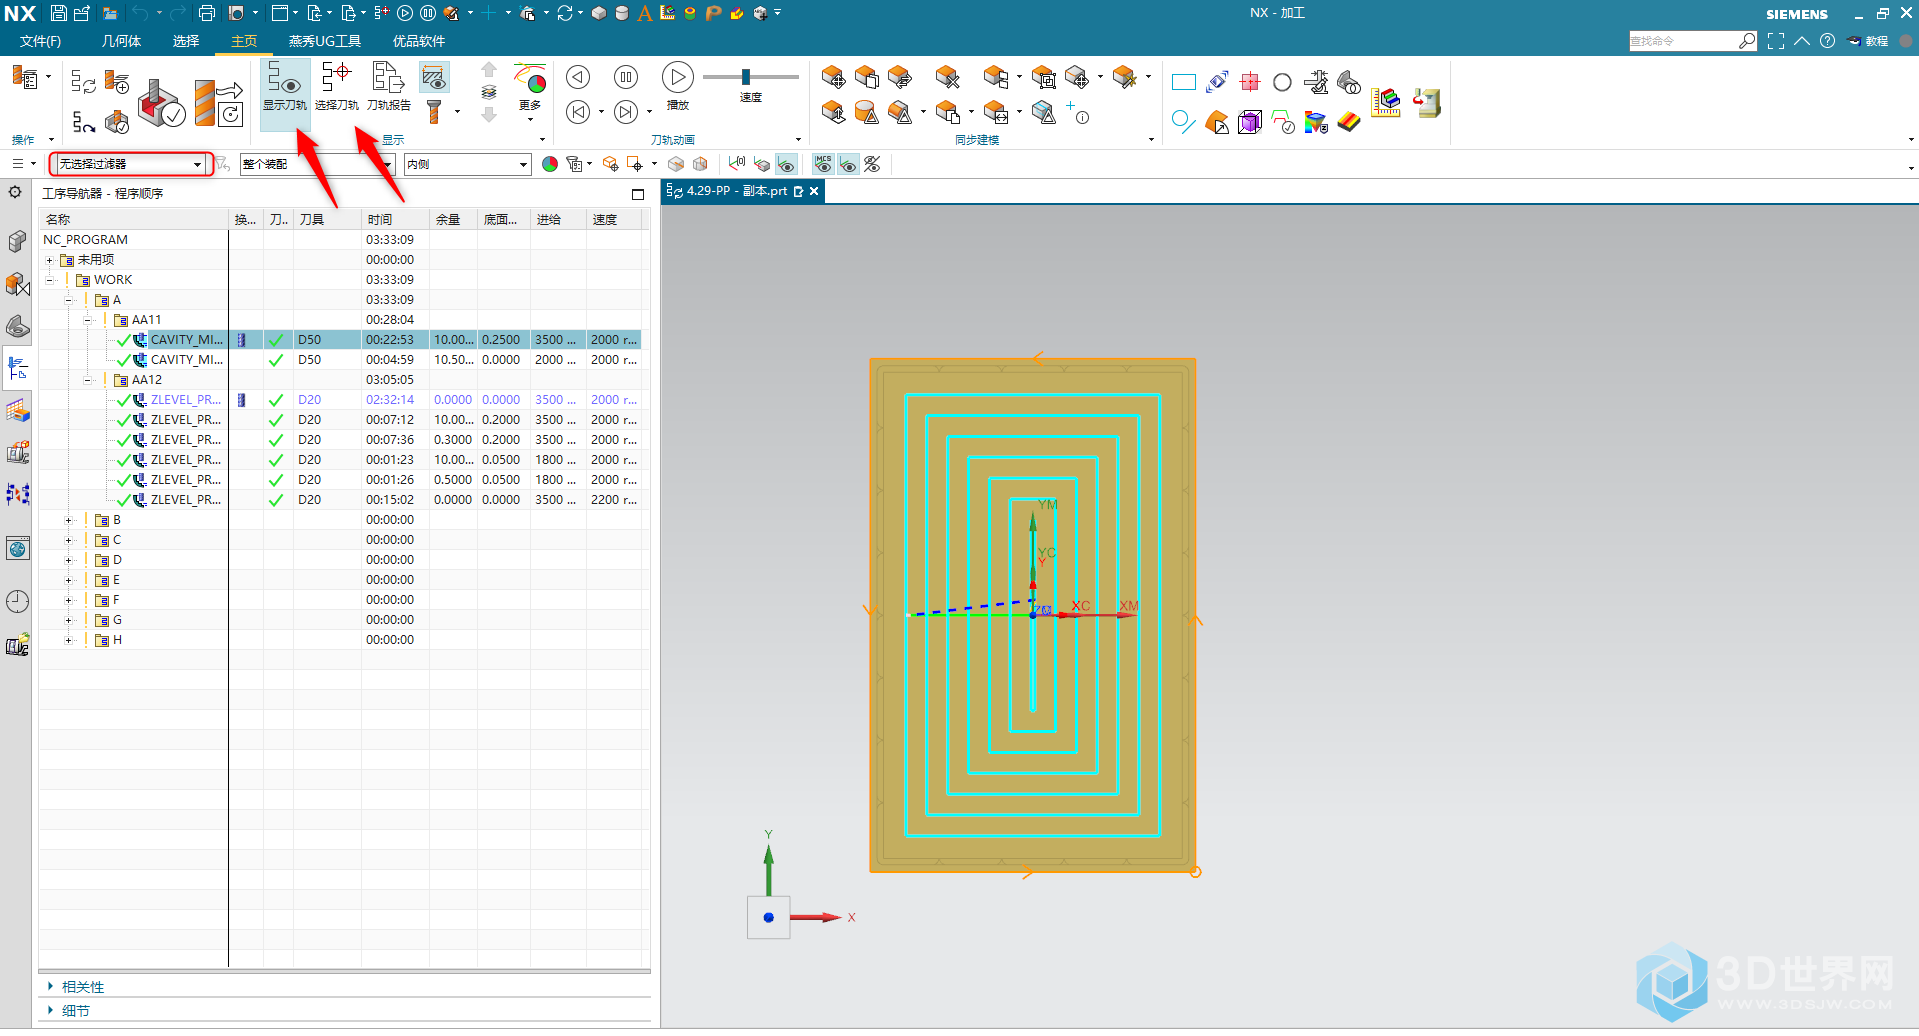
Task: Click the rainbow layered measuring icon
Action: point(1385,102)
